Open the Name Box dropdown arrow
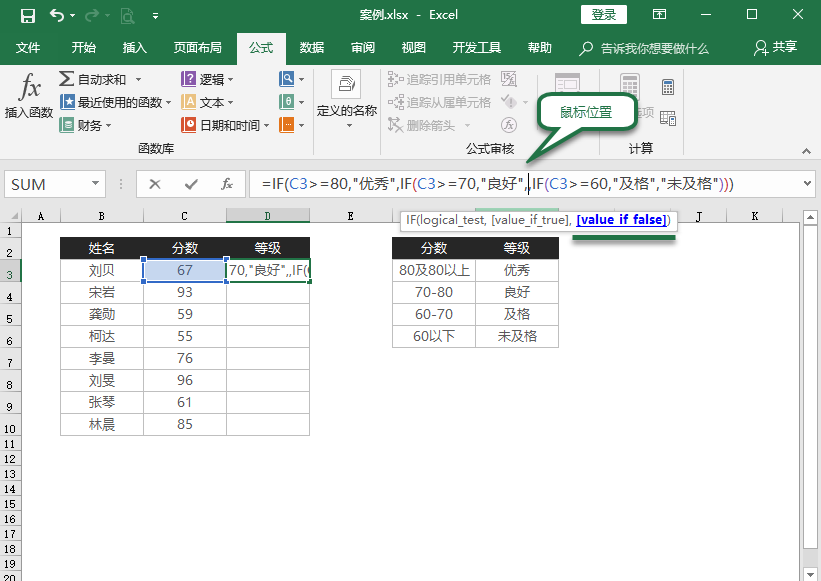 95,183
